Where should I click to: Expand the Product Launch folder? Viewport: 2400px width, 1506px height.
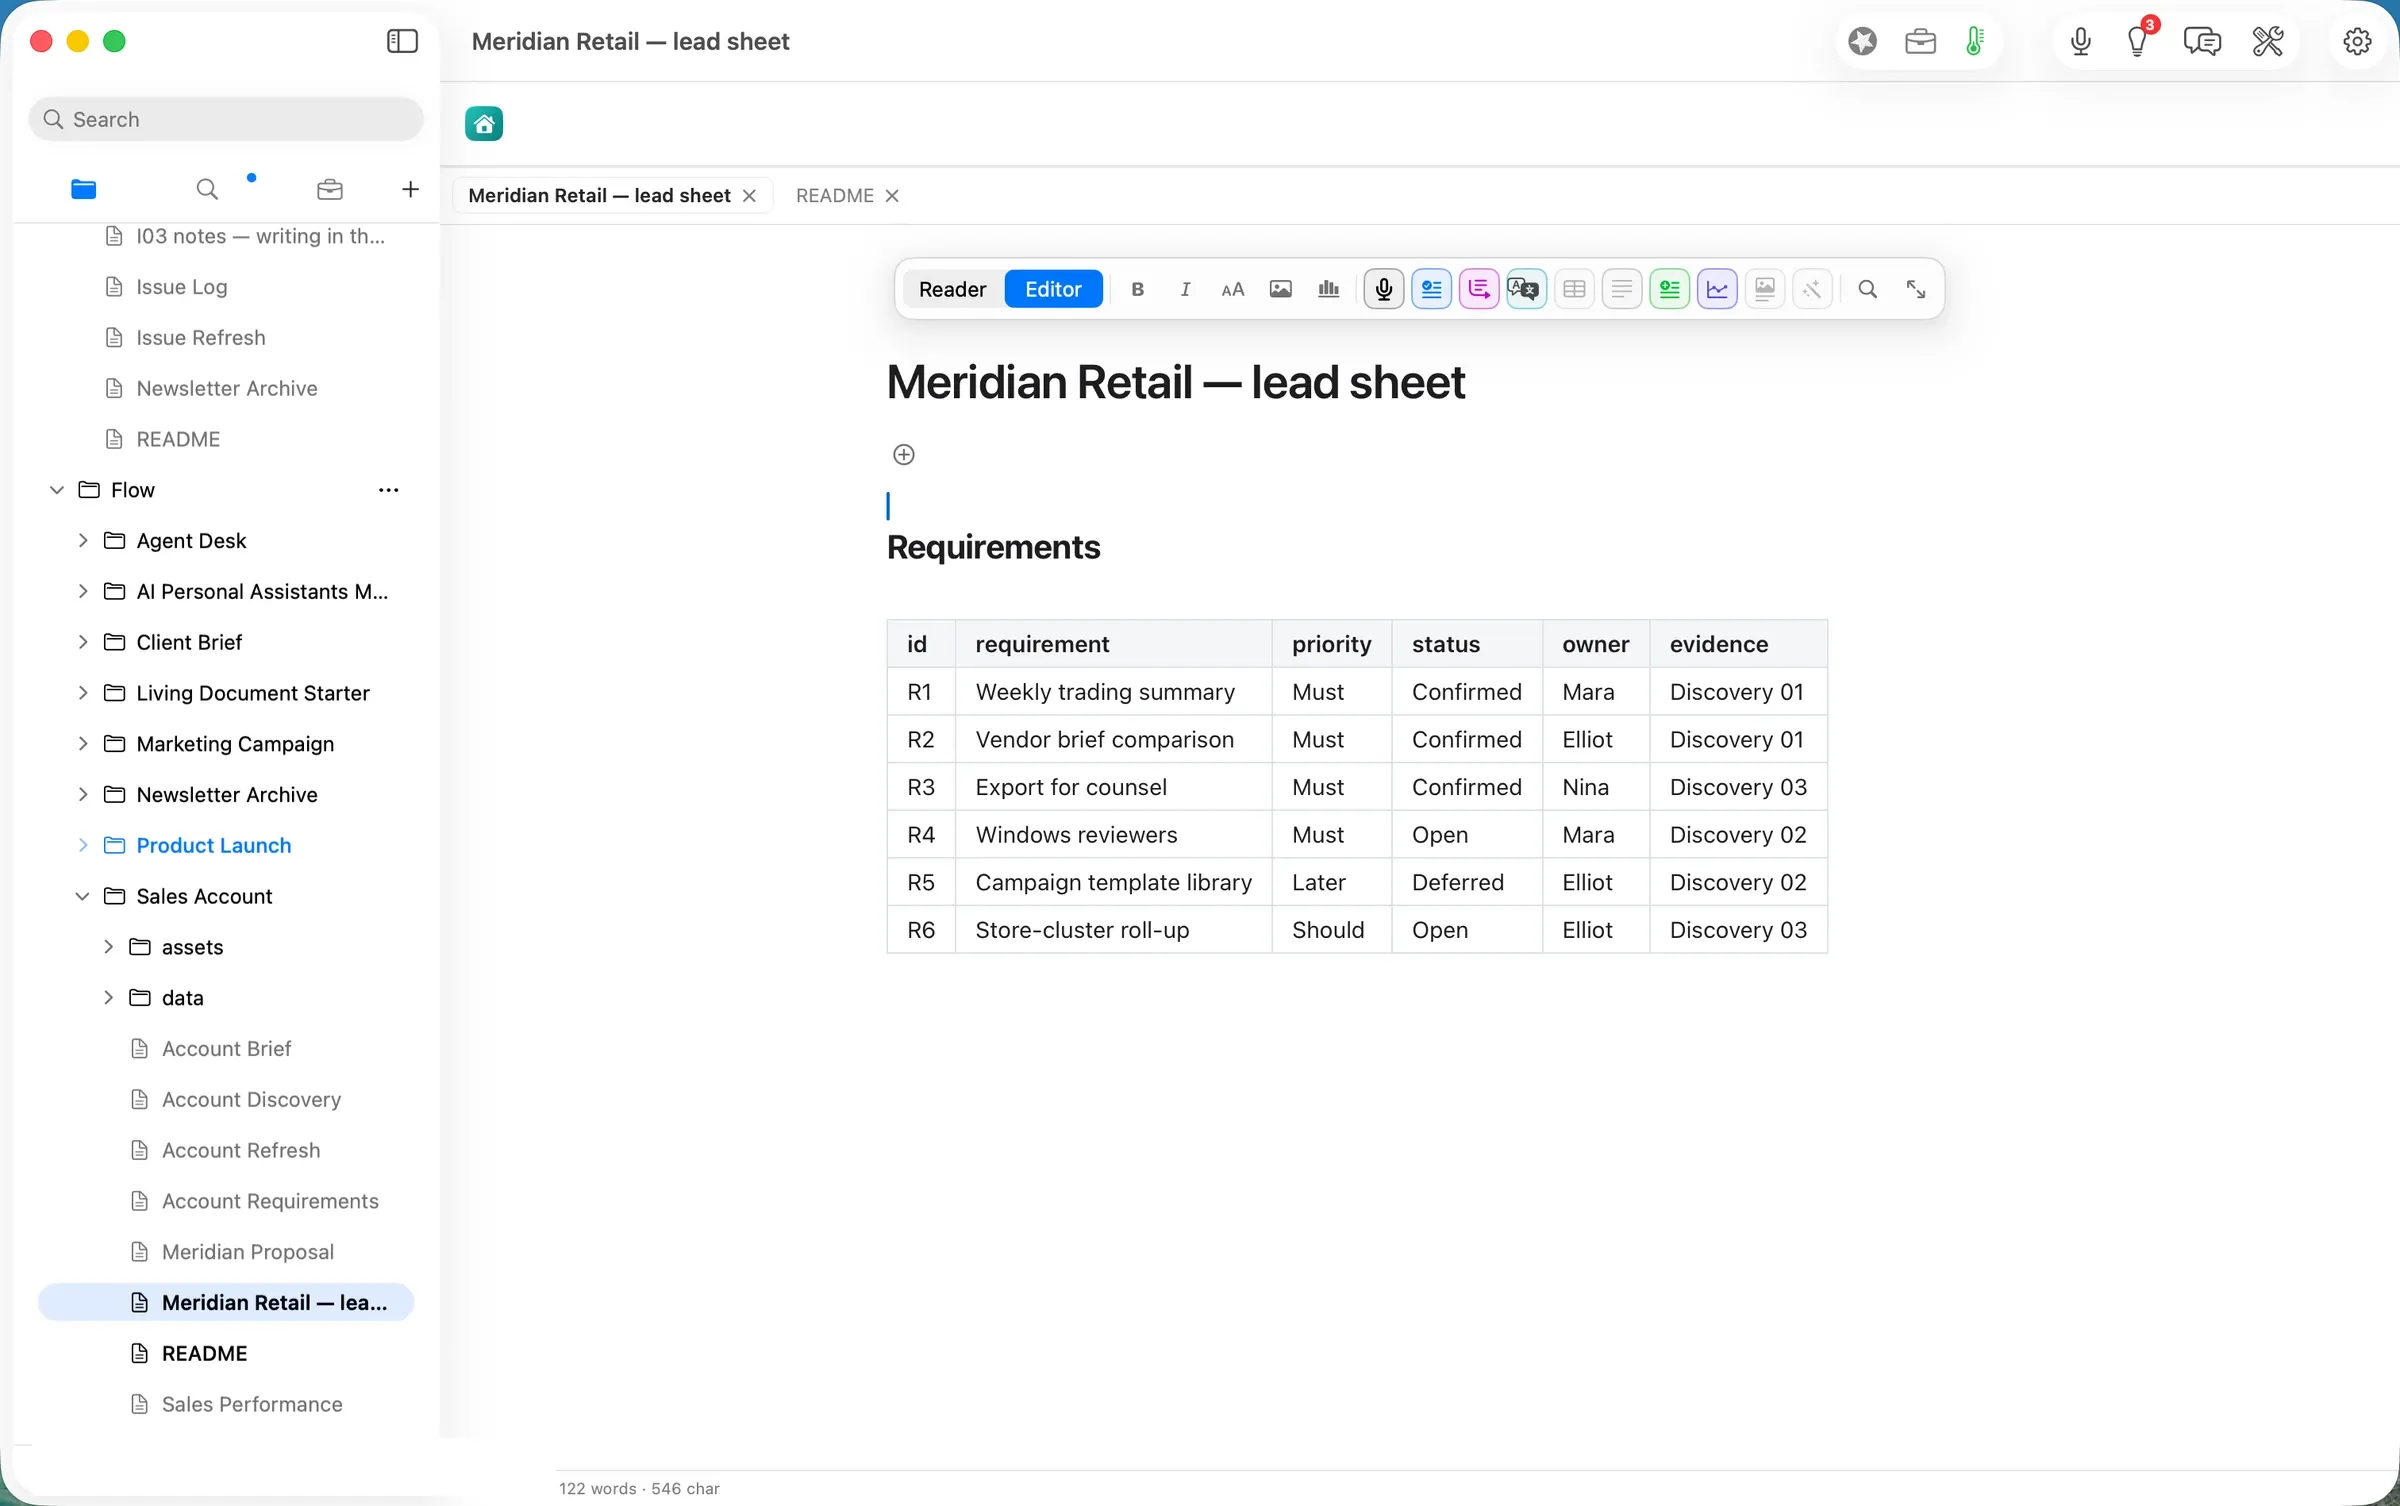pyautogui.click(x=83, y=845)
